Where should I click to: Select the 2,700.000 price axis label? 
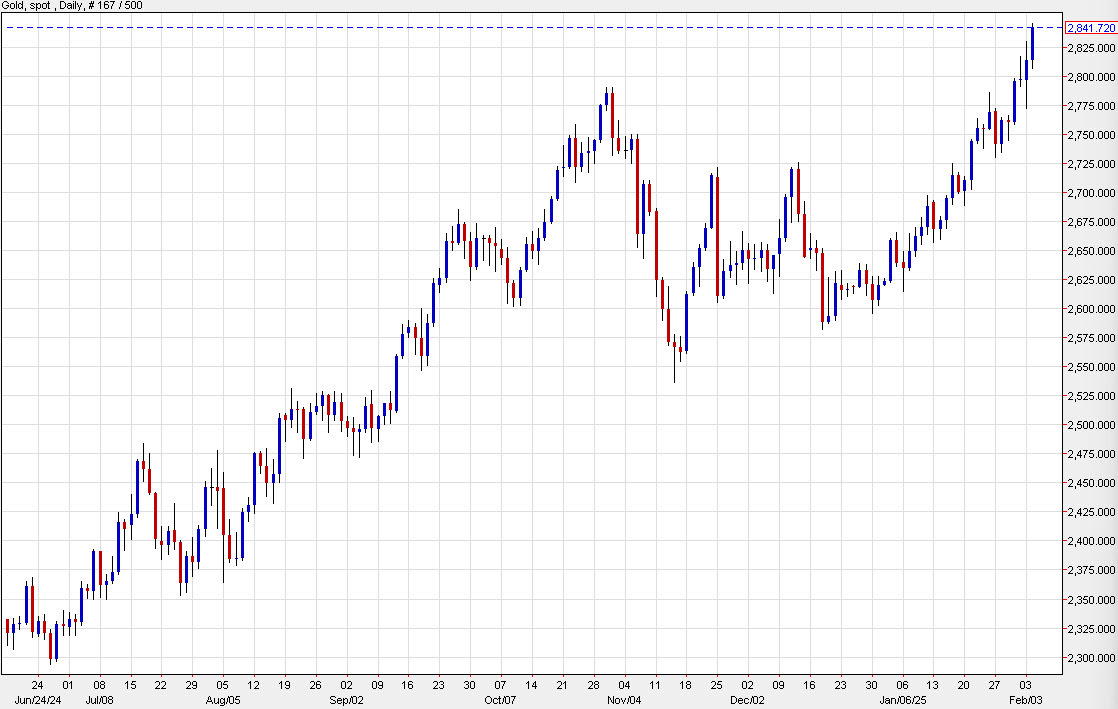pos(1091,193)
